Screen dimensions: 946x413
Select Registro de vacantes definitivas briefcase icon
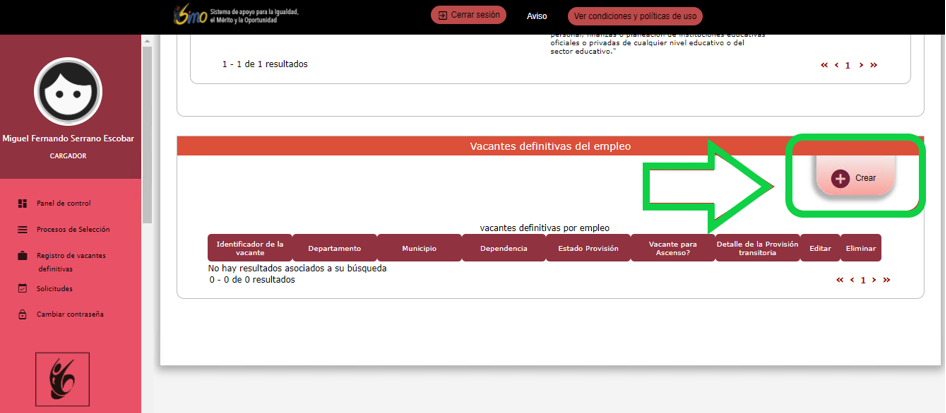click(22, 256)
